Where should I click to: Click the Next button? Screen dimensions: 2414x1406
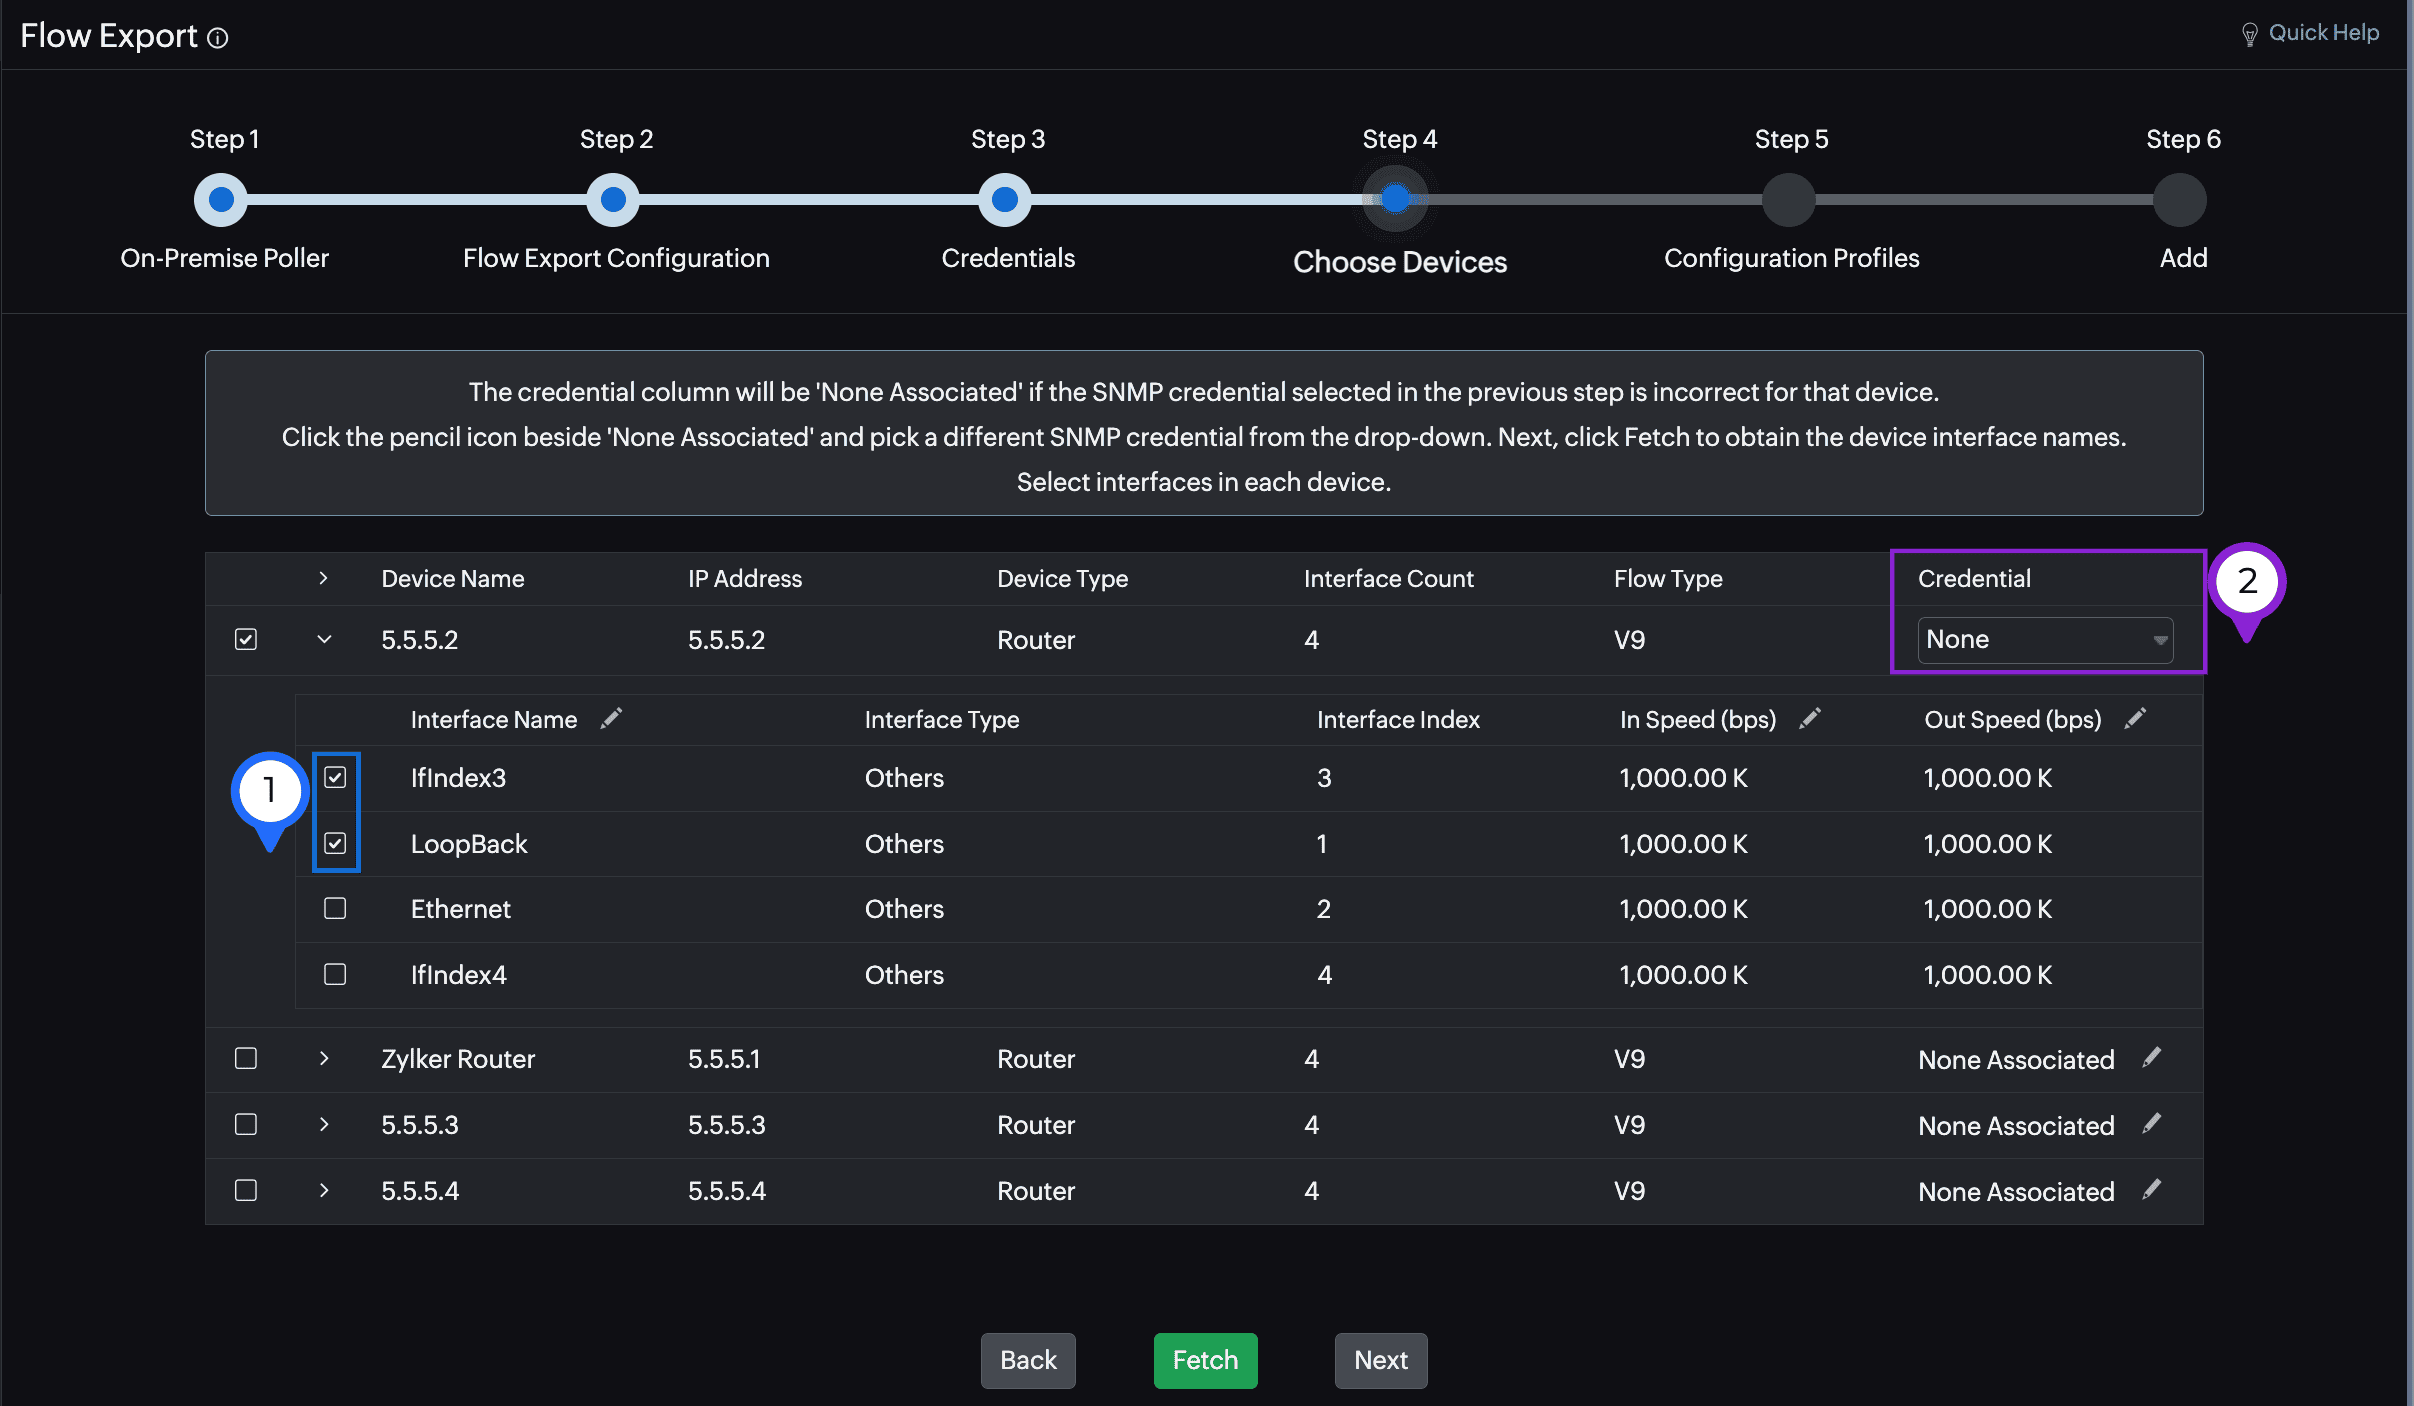coord(1380,1360)
